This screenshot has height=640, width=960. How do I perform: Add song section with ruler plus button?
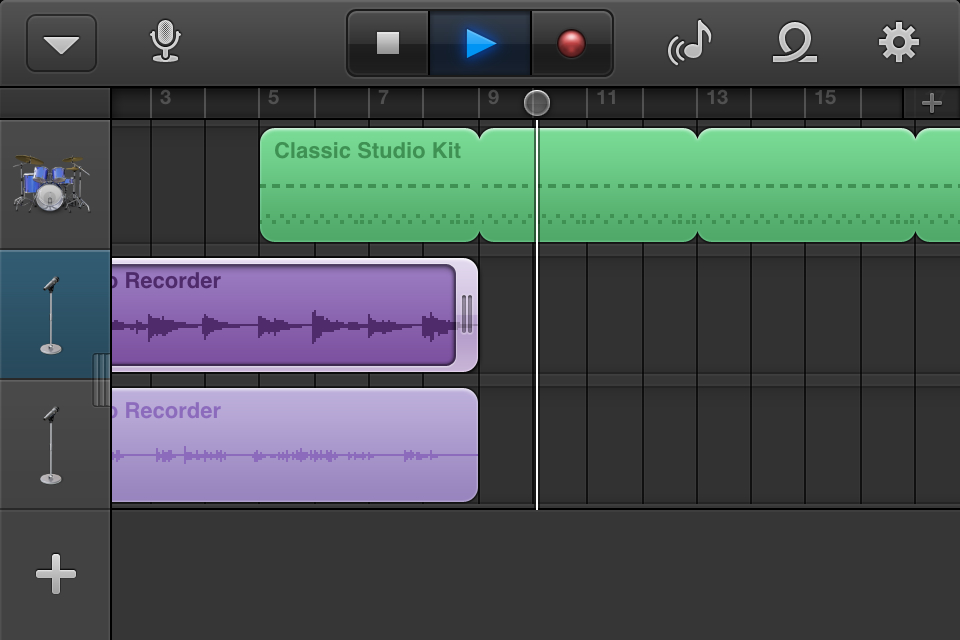(x=931, y=103)
